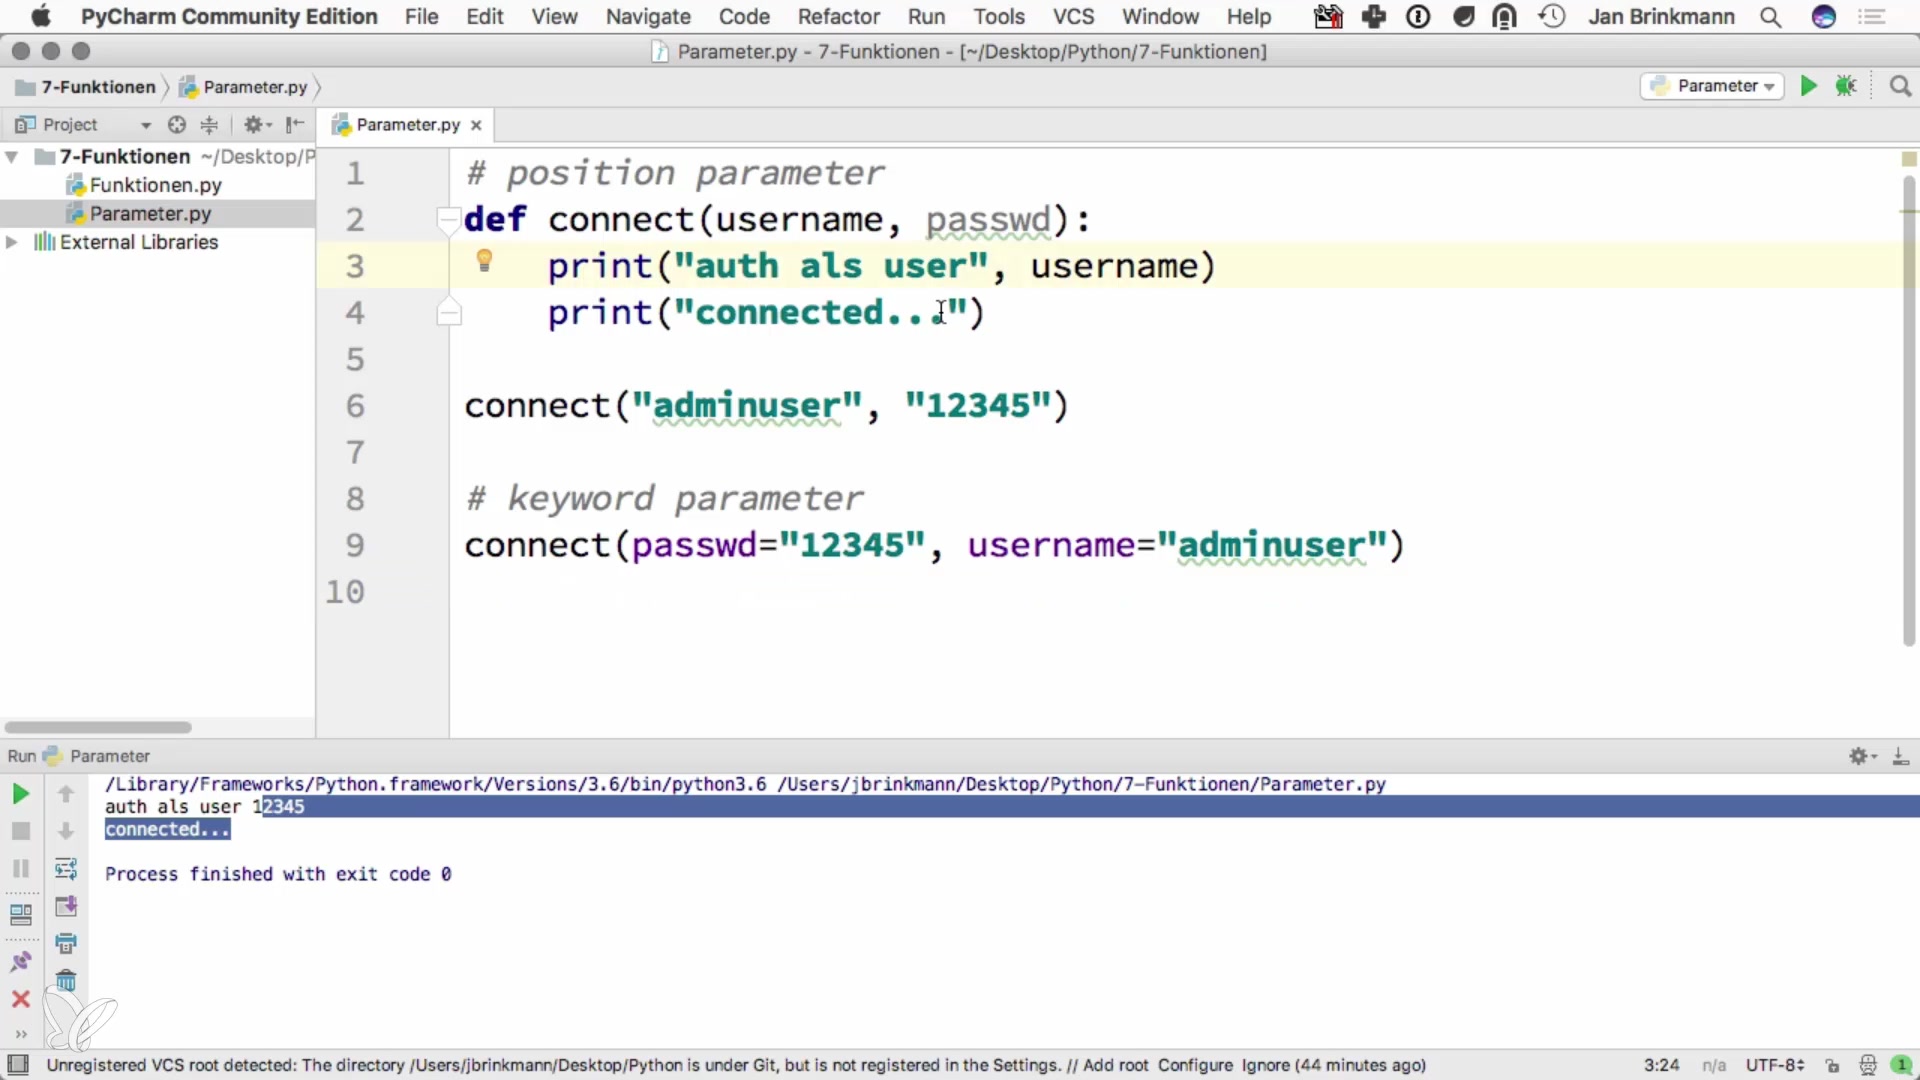
Task: Click the intention lightbulb on line 3
Action: coord(484,261)
